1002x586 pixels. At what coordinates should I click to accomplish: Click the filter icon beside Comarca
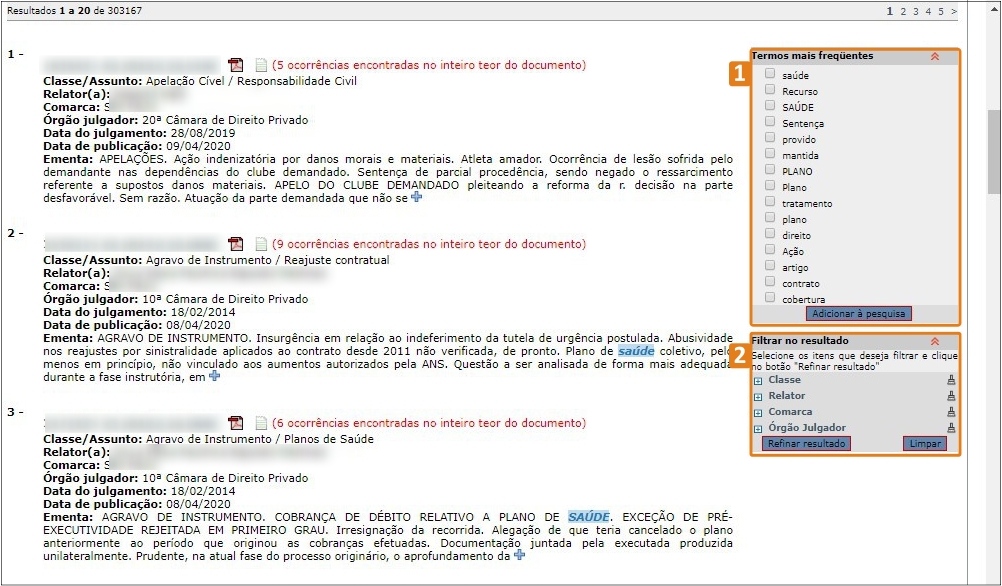coord(950,412)
